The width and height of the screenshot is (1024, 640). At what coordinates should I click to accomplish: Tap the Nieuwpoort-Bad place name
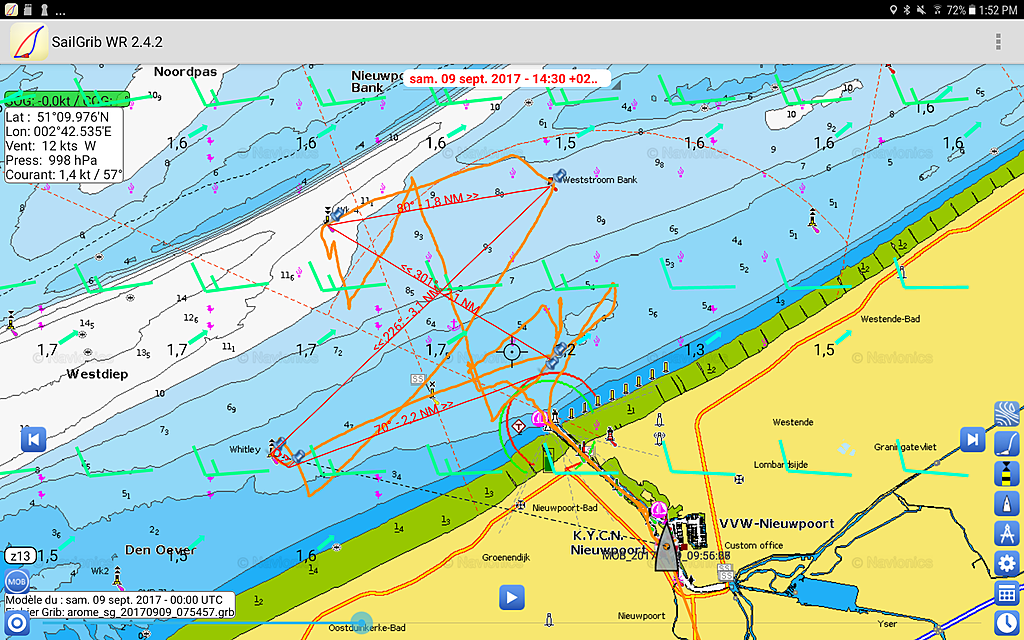coord(565,507)
